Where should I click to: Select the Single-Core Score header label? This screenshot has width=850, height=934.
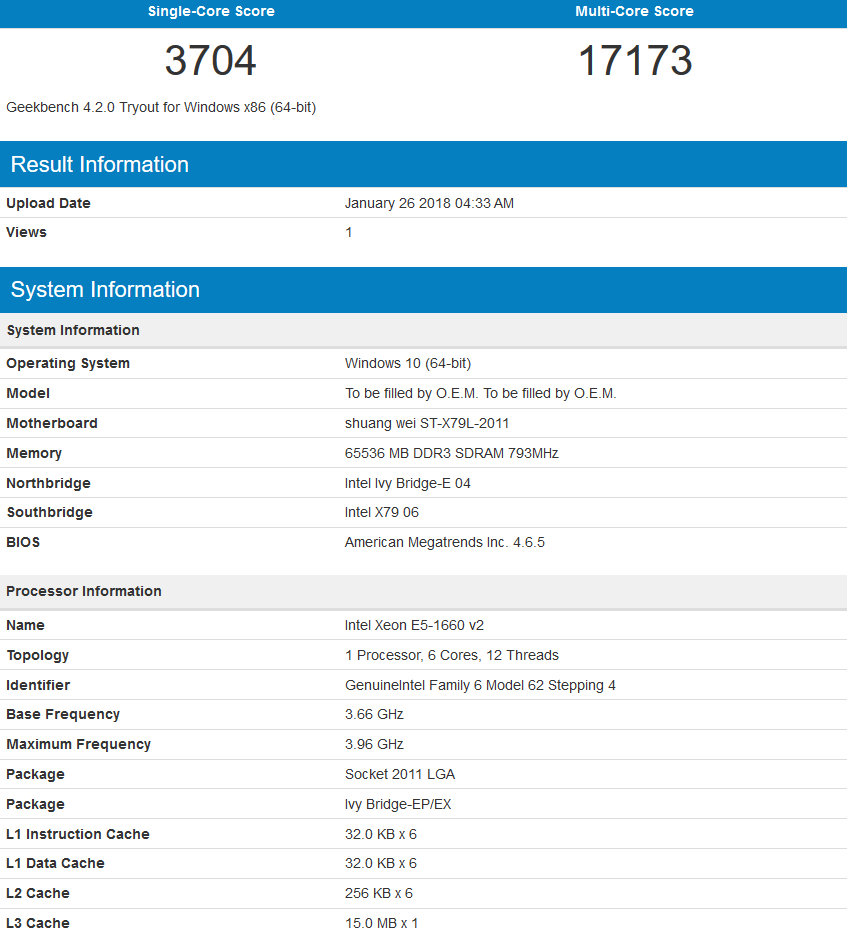[211, 11]
